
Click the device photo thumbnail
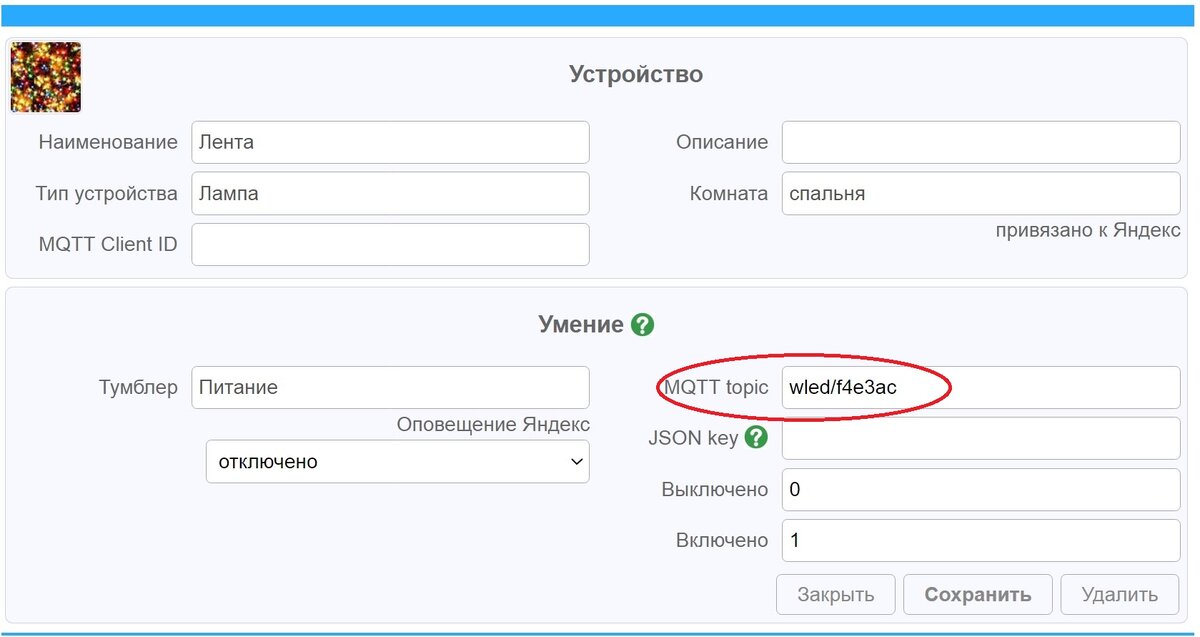click(45, 77)
